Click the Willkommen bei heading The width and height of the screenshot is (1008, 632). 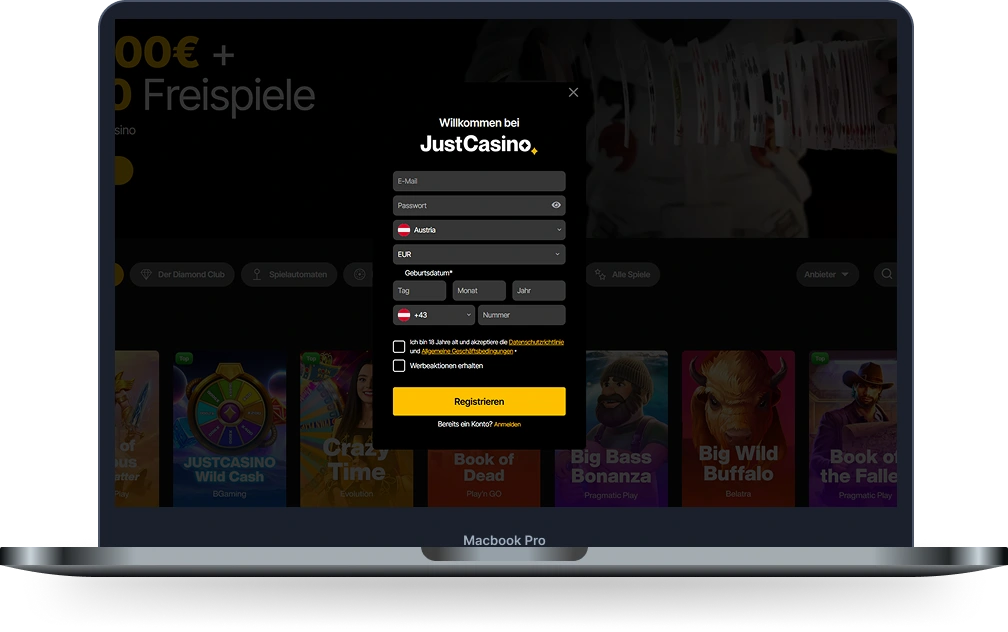pos(479,123)
